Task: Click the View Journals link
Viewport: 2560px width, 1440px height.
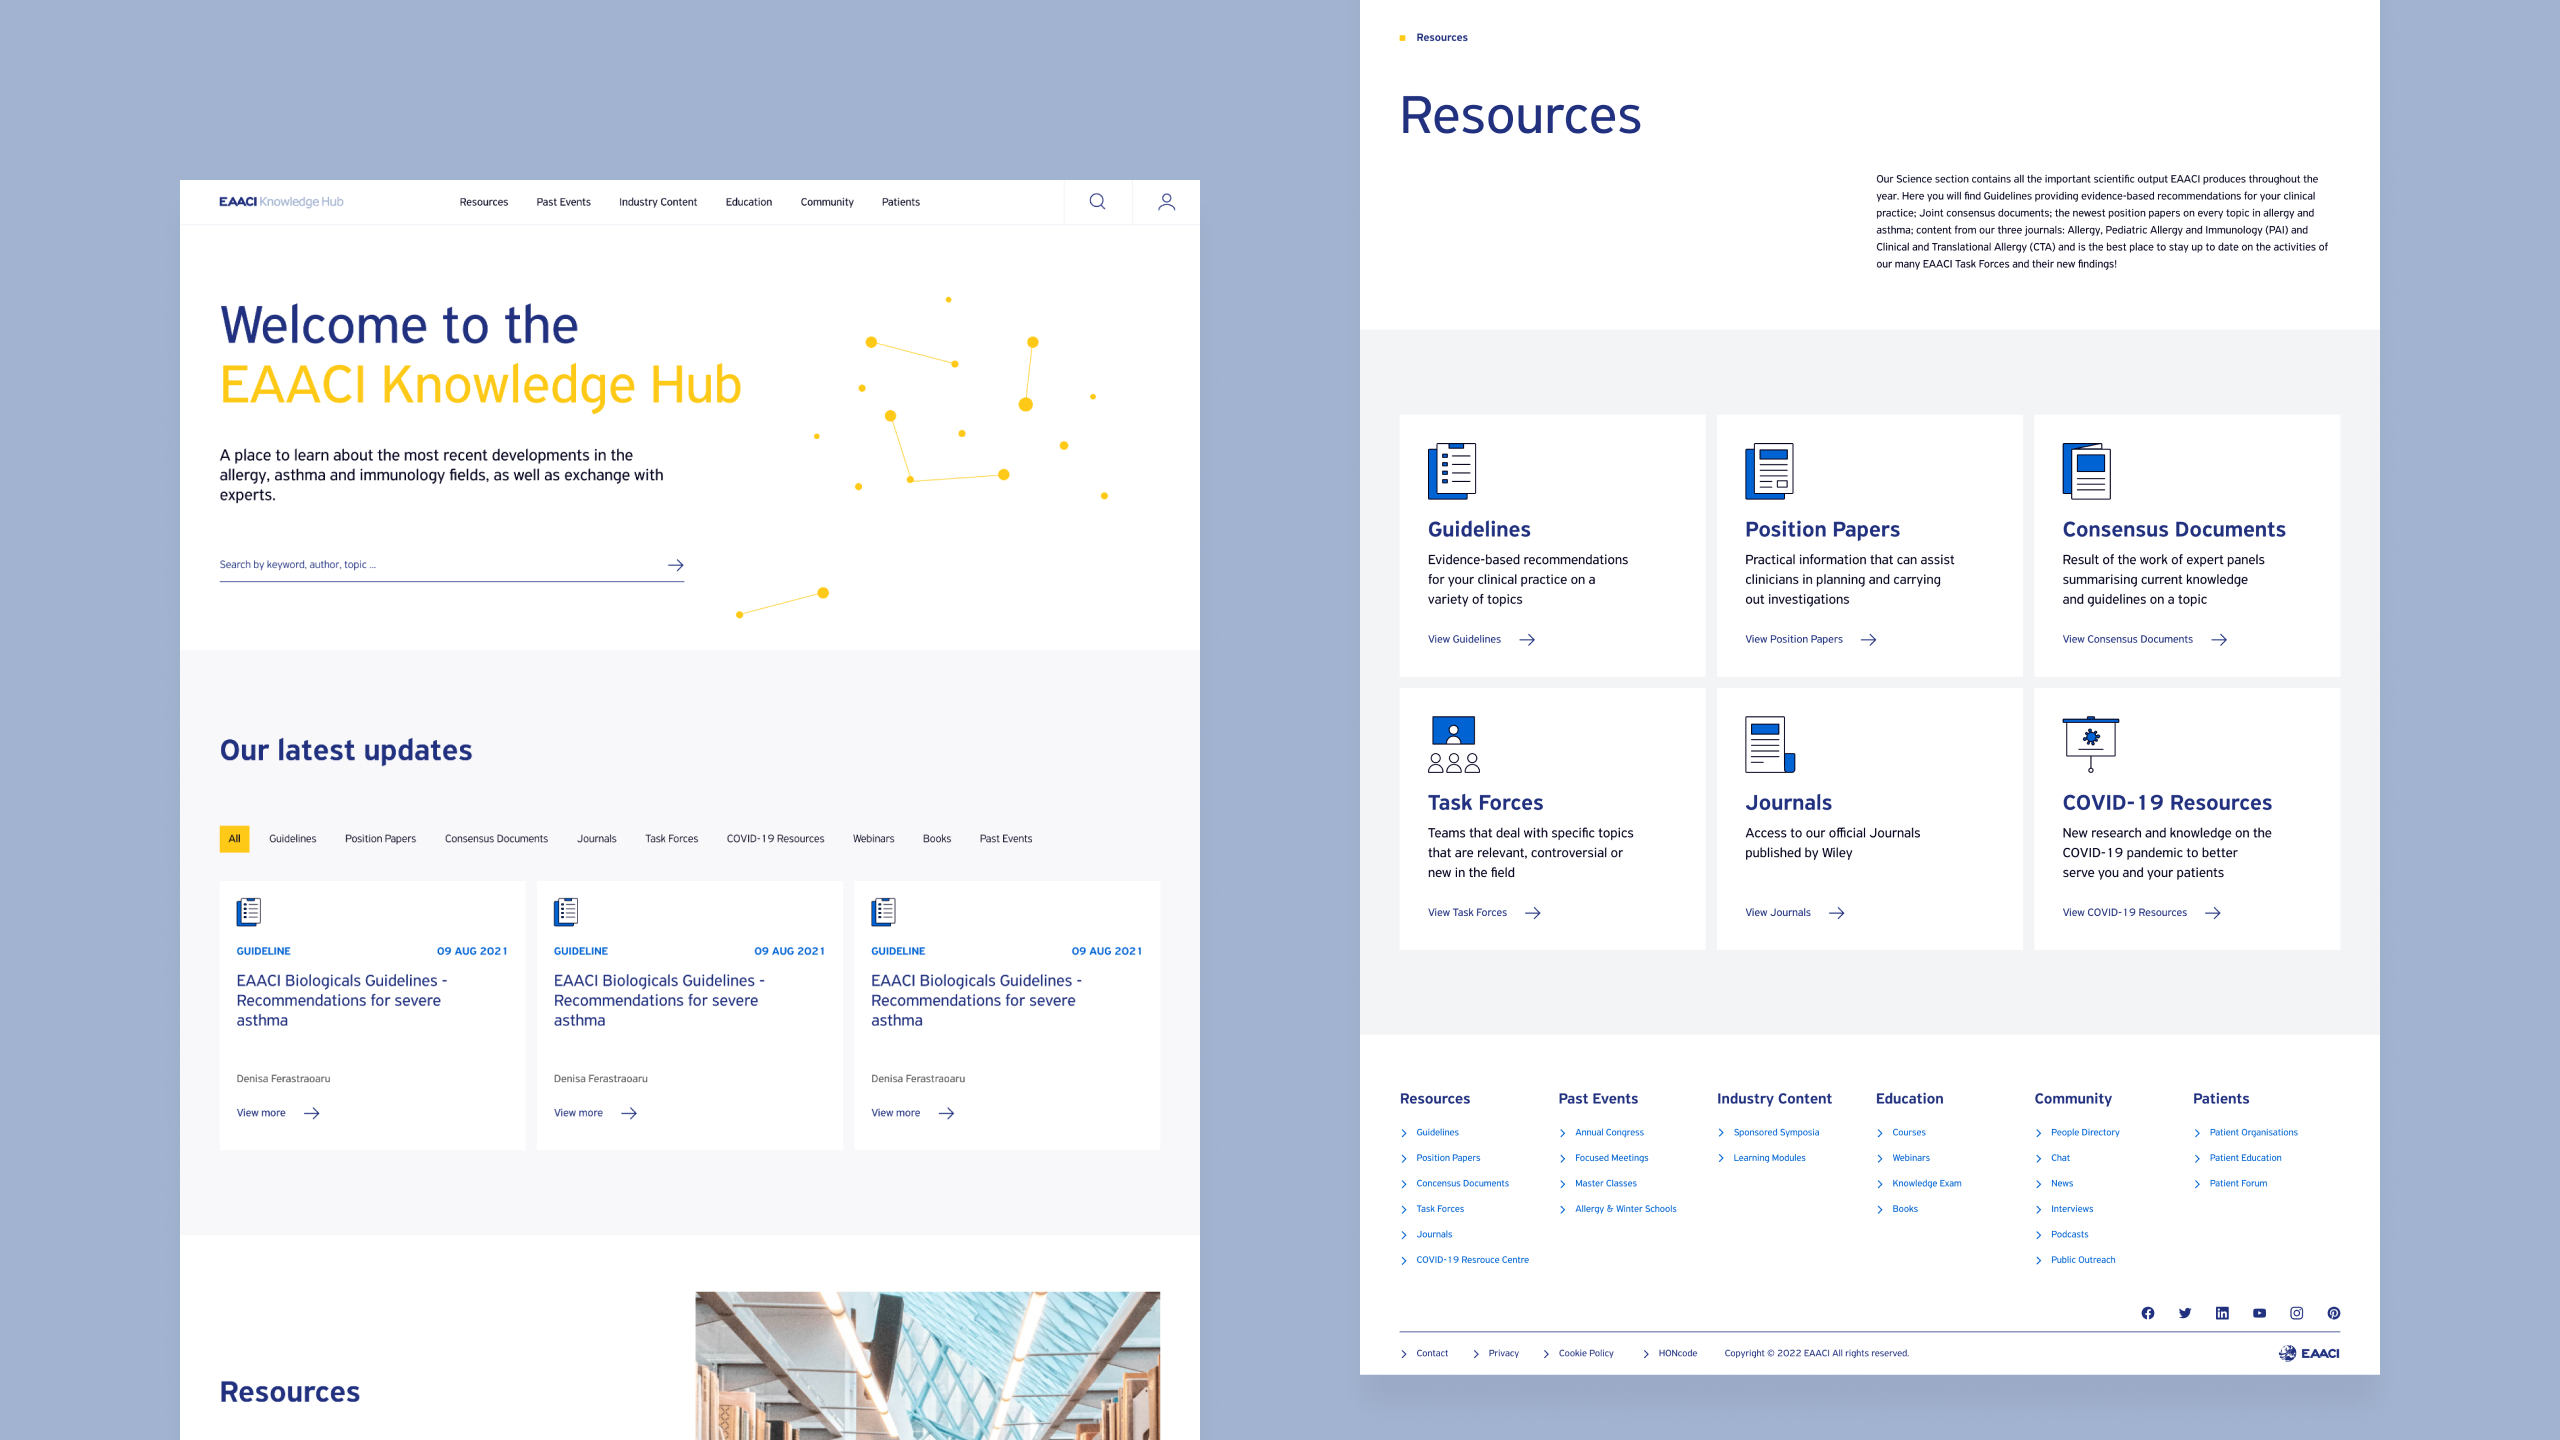Action: [x=1777, y=912]
